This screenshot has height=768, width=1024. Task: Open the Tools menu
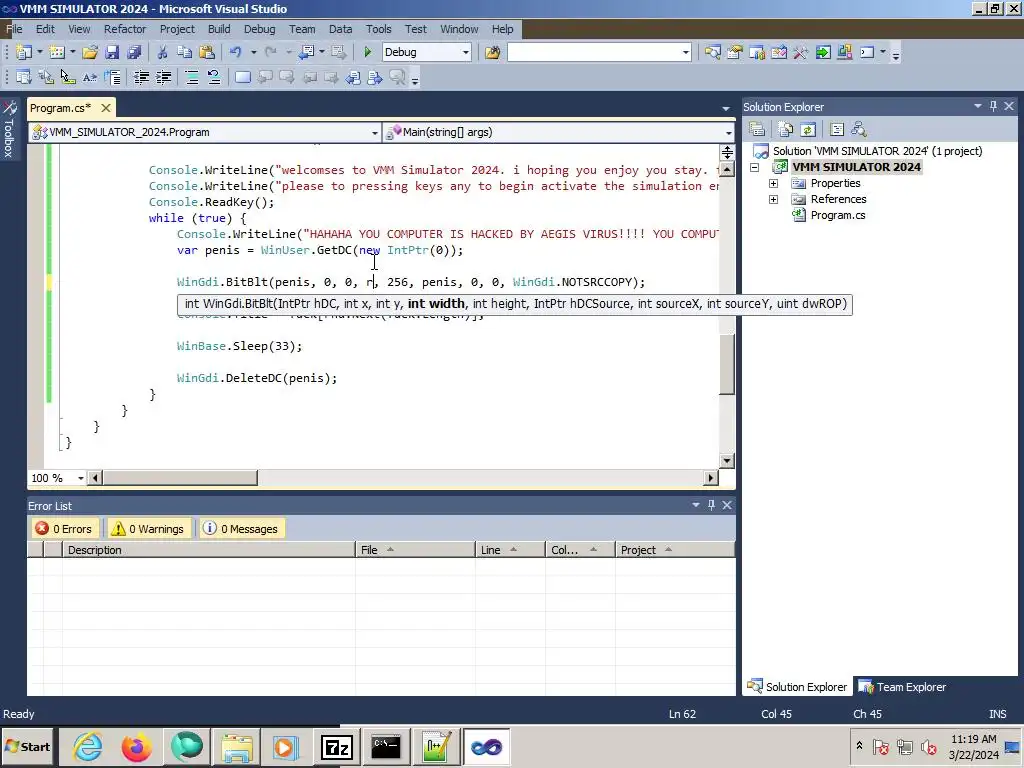click(x=379, y=29)
